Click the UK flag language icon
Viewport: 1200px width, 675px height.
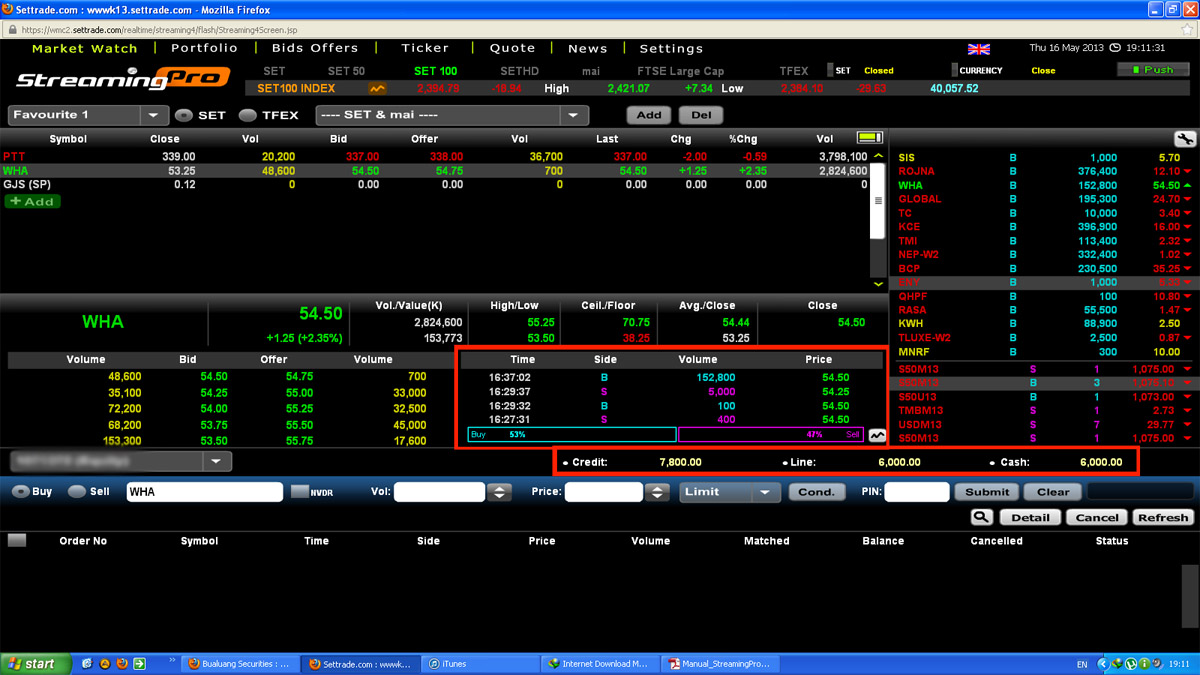pyautogui.click(x=979, y=49)
